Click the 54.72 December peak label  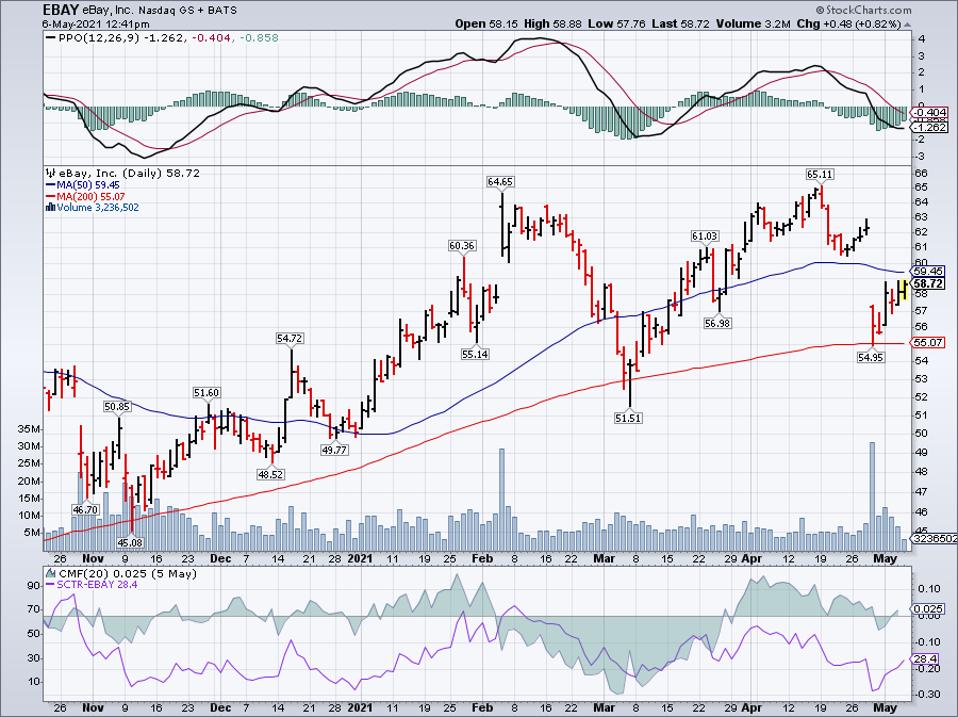click(290, 338)
